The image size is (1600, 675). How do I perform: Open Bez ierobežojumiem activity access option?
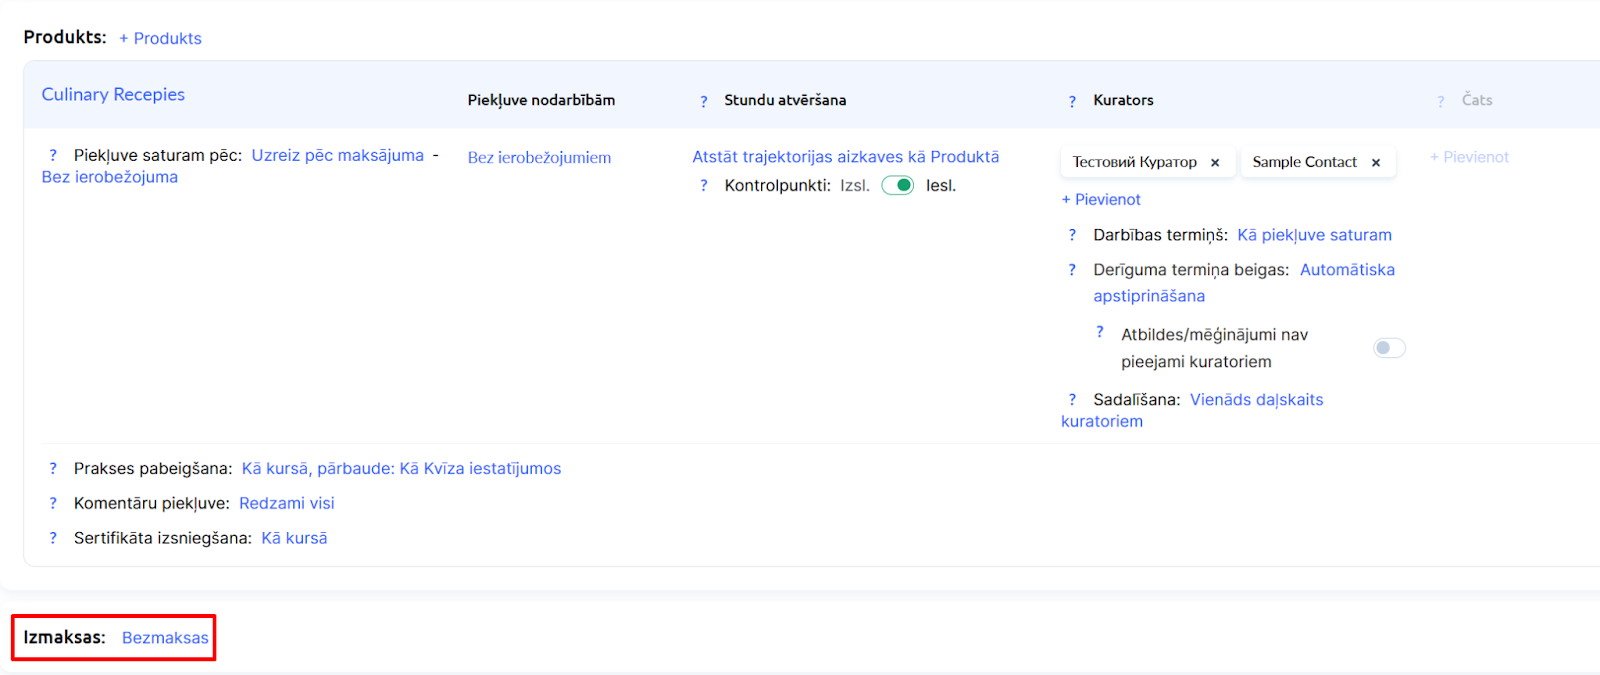(539, 158)
